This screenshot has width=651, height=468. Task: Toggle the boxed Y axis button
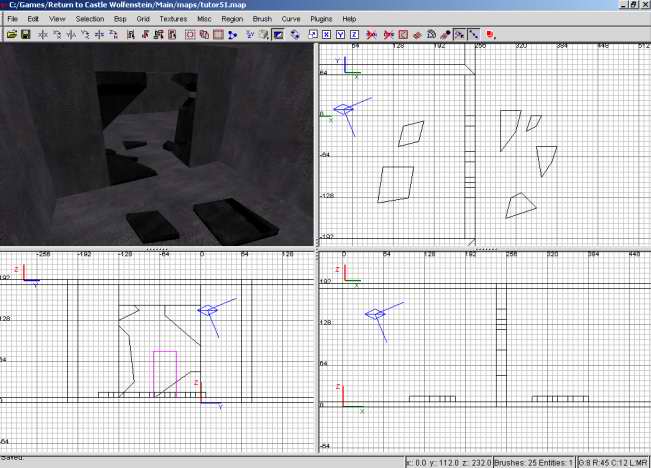[340, 34]
